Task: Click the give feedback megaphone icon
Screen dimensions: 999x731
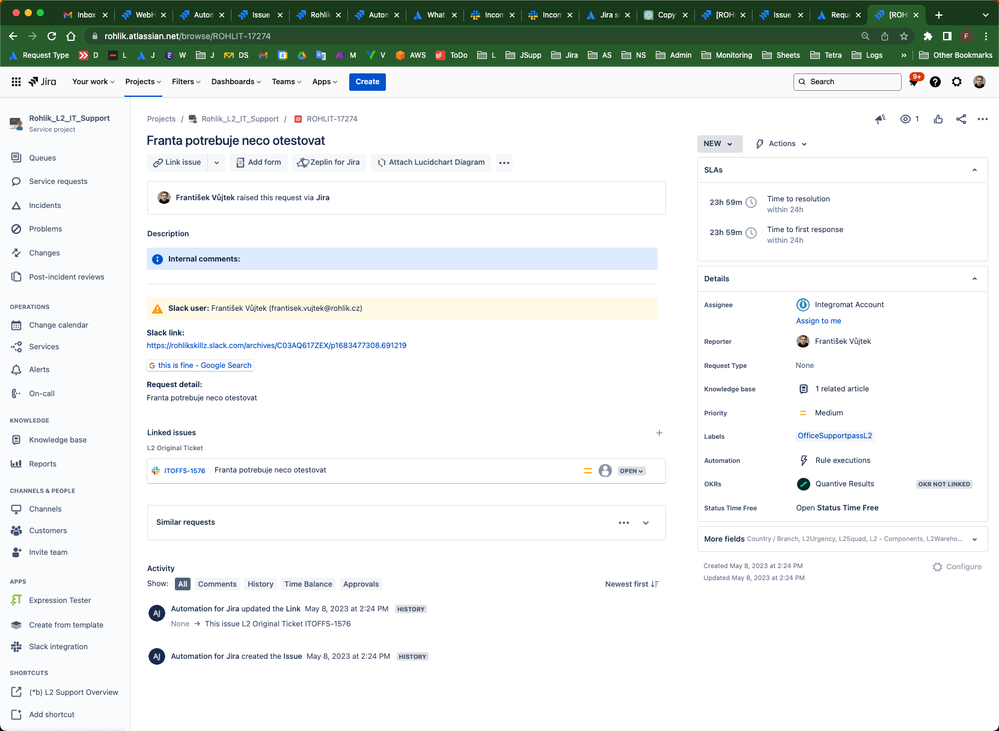Action: [880, 119]
